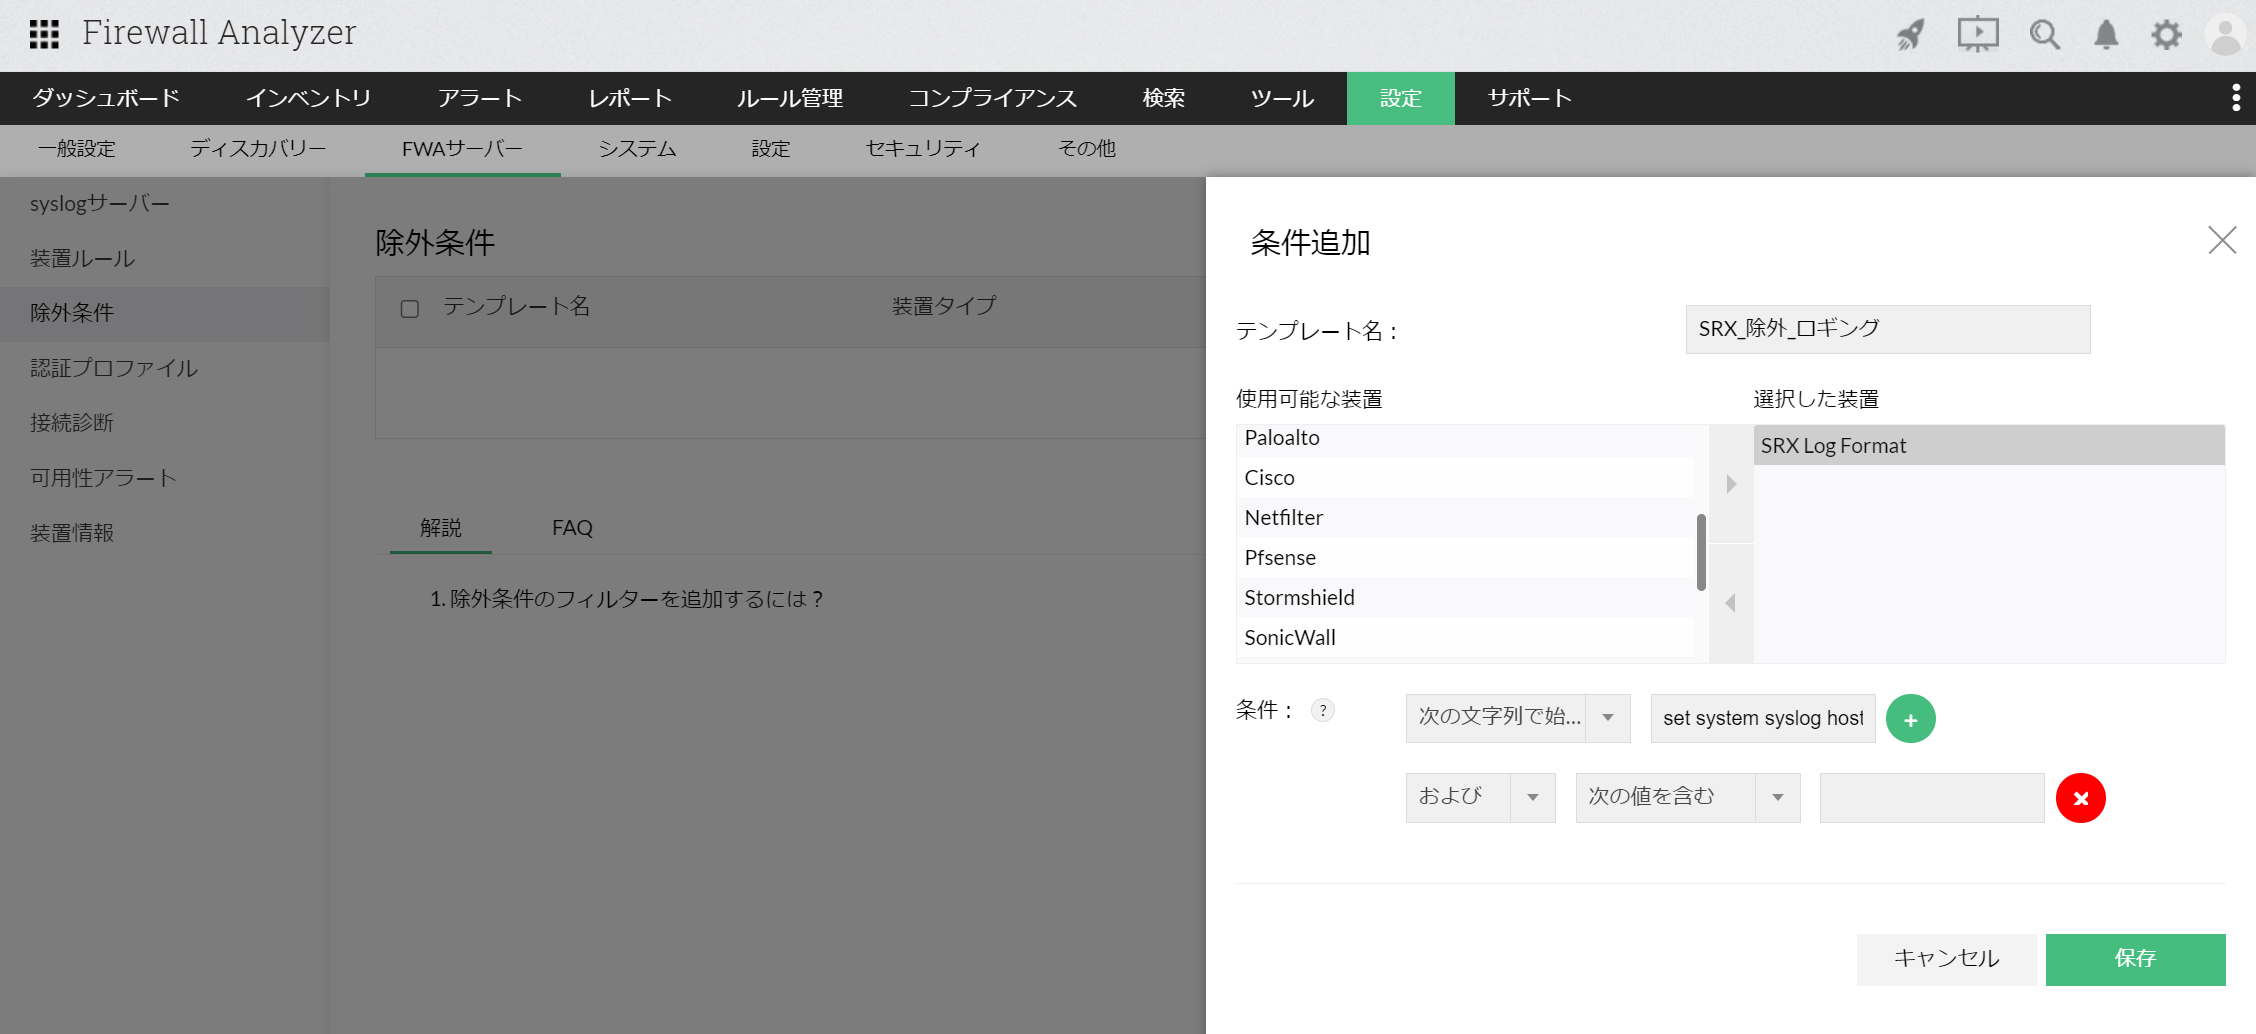Select Stormshield in available devices list
The height and width of the screenshot is (1034, 2256).
(1299, 598)
